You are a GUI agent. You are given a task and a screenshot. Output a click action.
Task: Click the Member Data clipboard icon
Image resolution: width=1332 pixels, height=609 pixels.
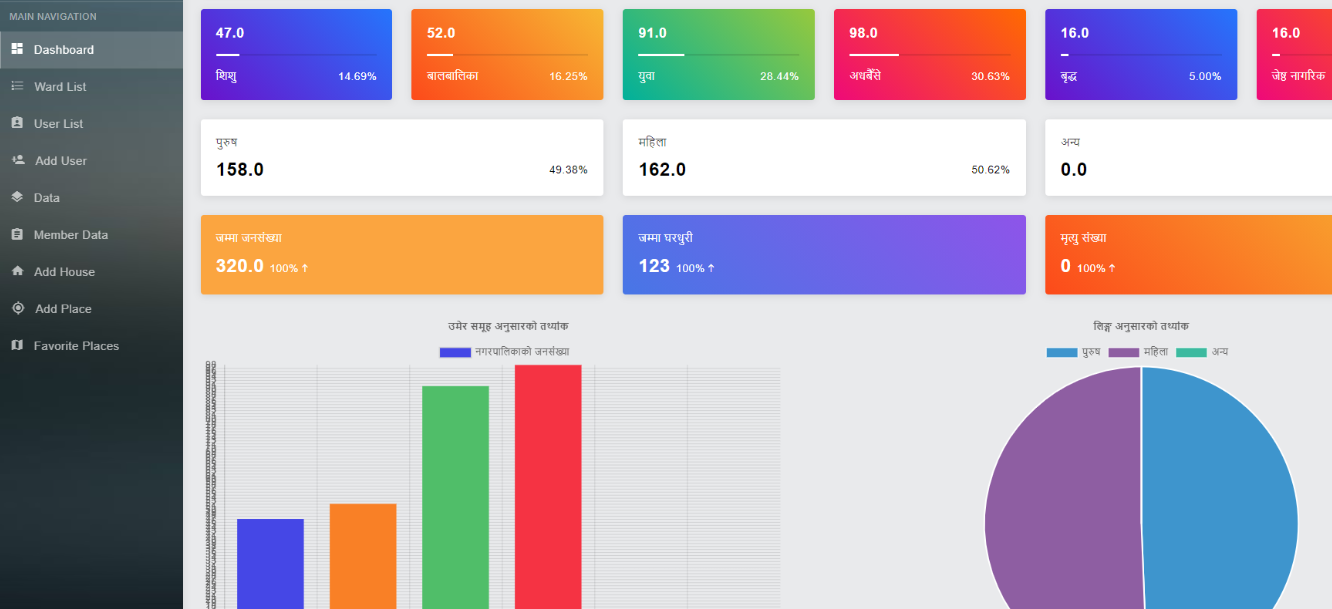tap(17, 234)
